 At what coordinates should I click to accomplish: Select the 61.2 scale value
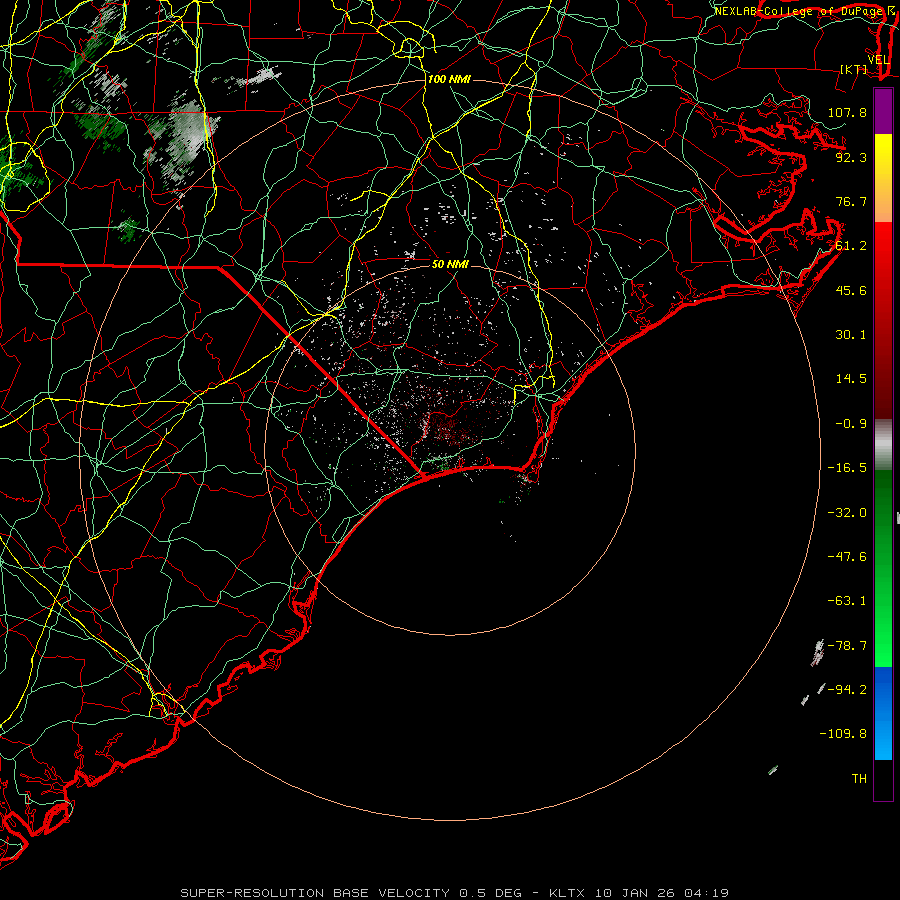click(851, 246)
